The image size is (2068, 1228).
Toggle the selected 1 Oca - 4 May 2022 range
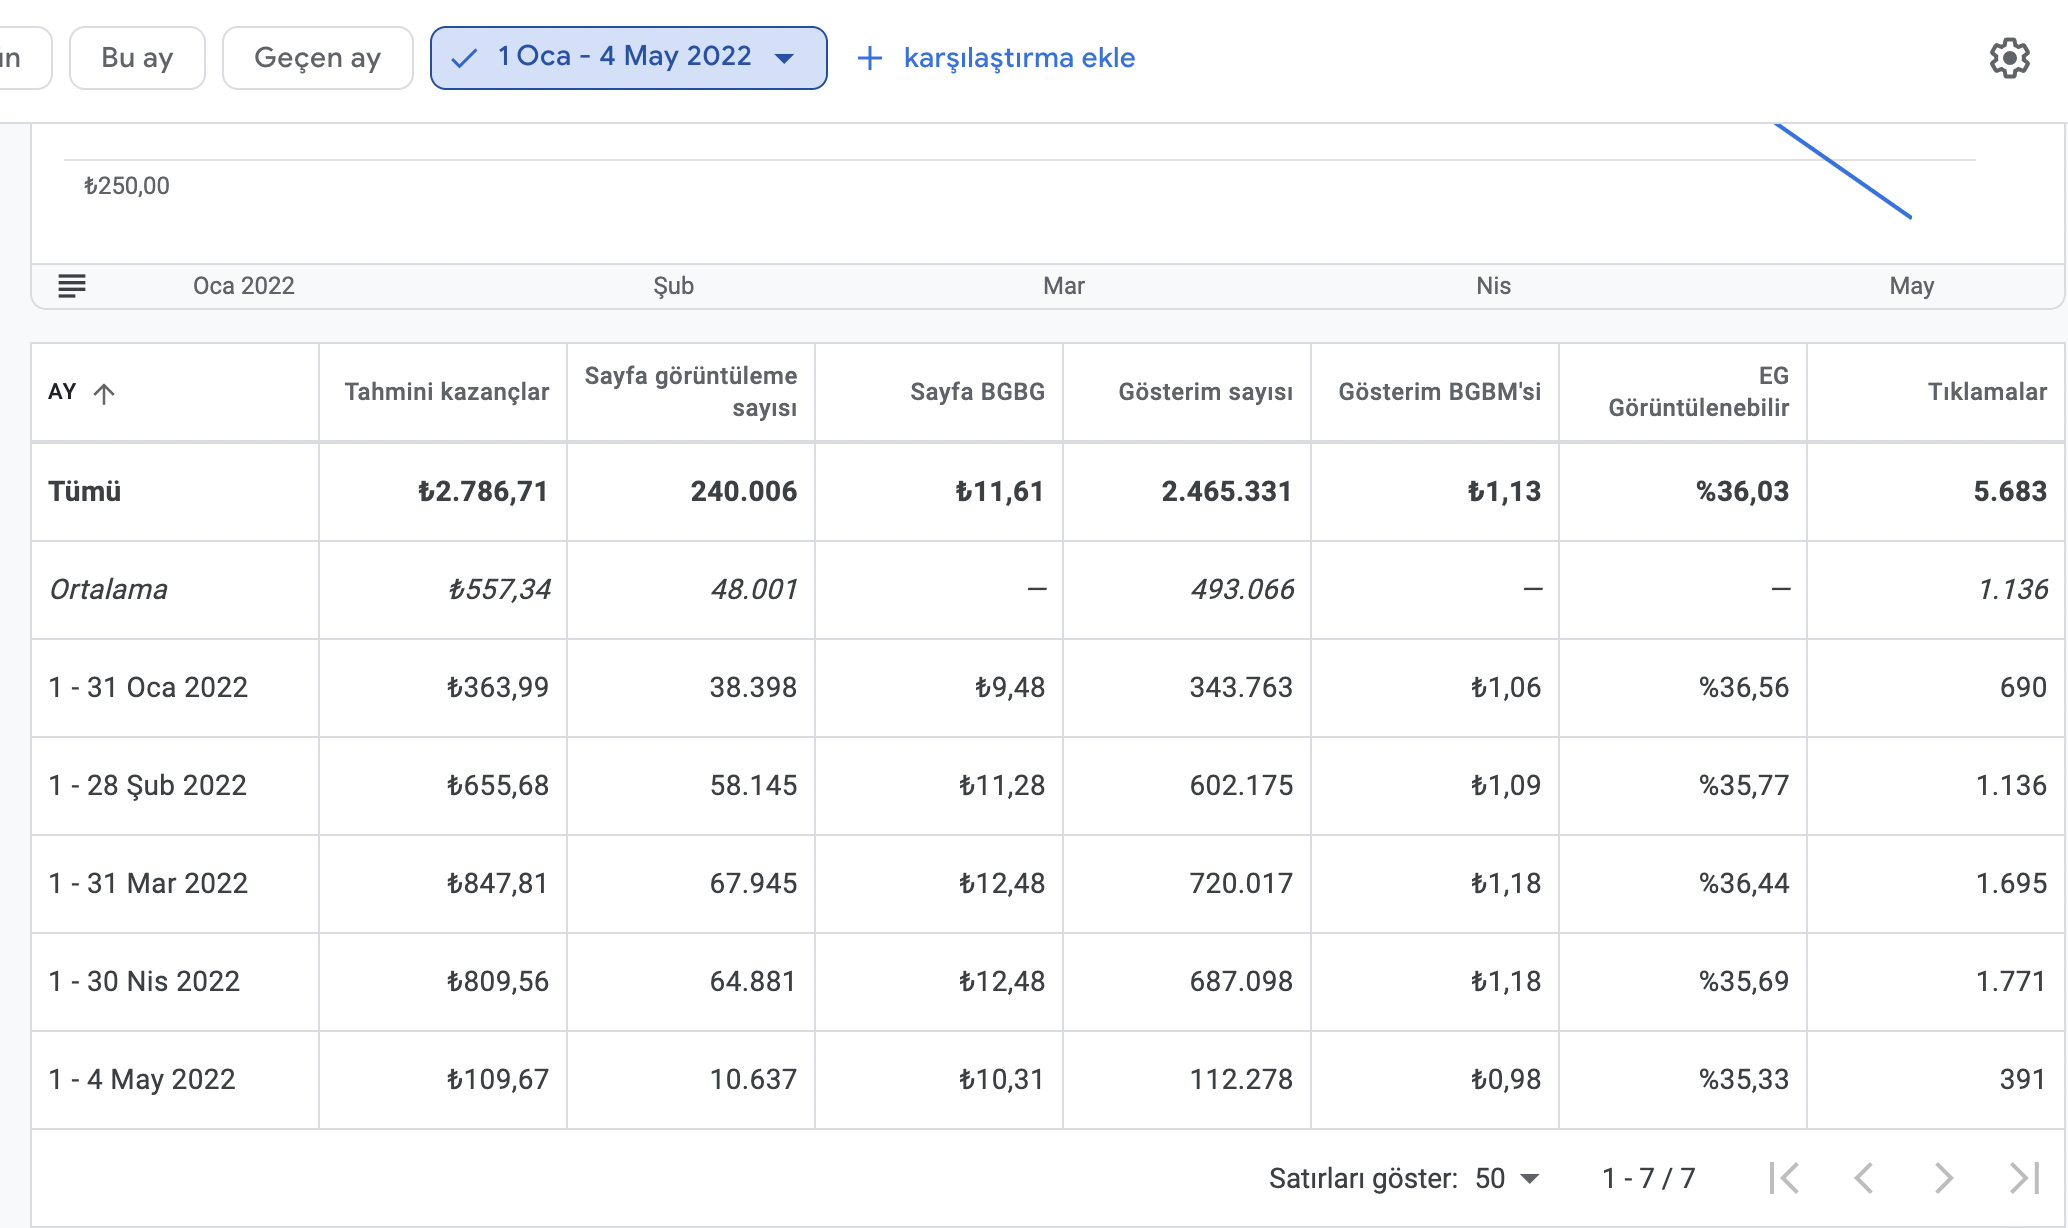click(x=628, y=58)
